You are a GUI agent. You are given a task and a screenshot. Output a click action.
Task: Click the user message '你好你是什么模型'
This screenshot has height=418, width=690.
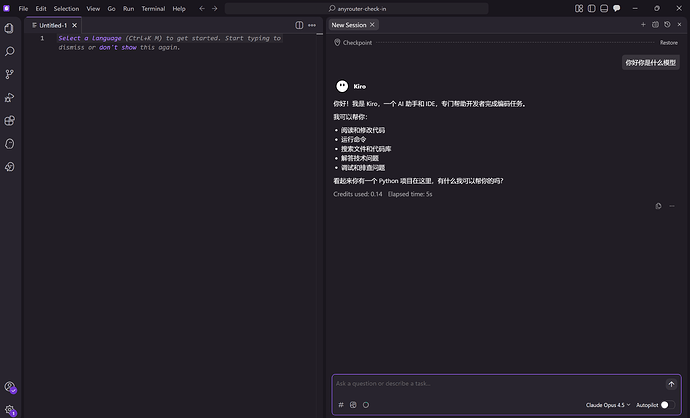tap(651, 62)
